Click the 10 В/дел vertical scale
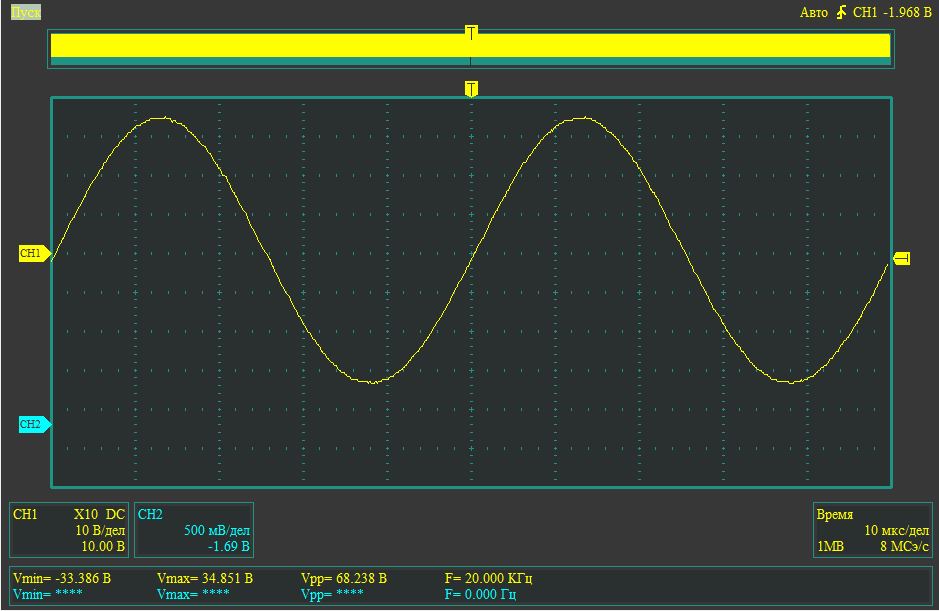Viewport: 939px width, 611px height. (100, 531)
